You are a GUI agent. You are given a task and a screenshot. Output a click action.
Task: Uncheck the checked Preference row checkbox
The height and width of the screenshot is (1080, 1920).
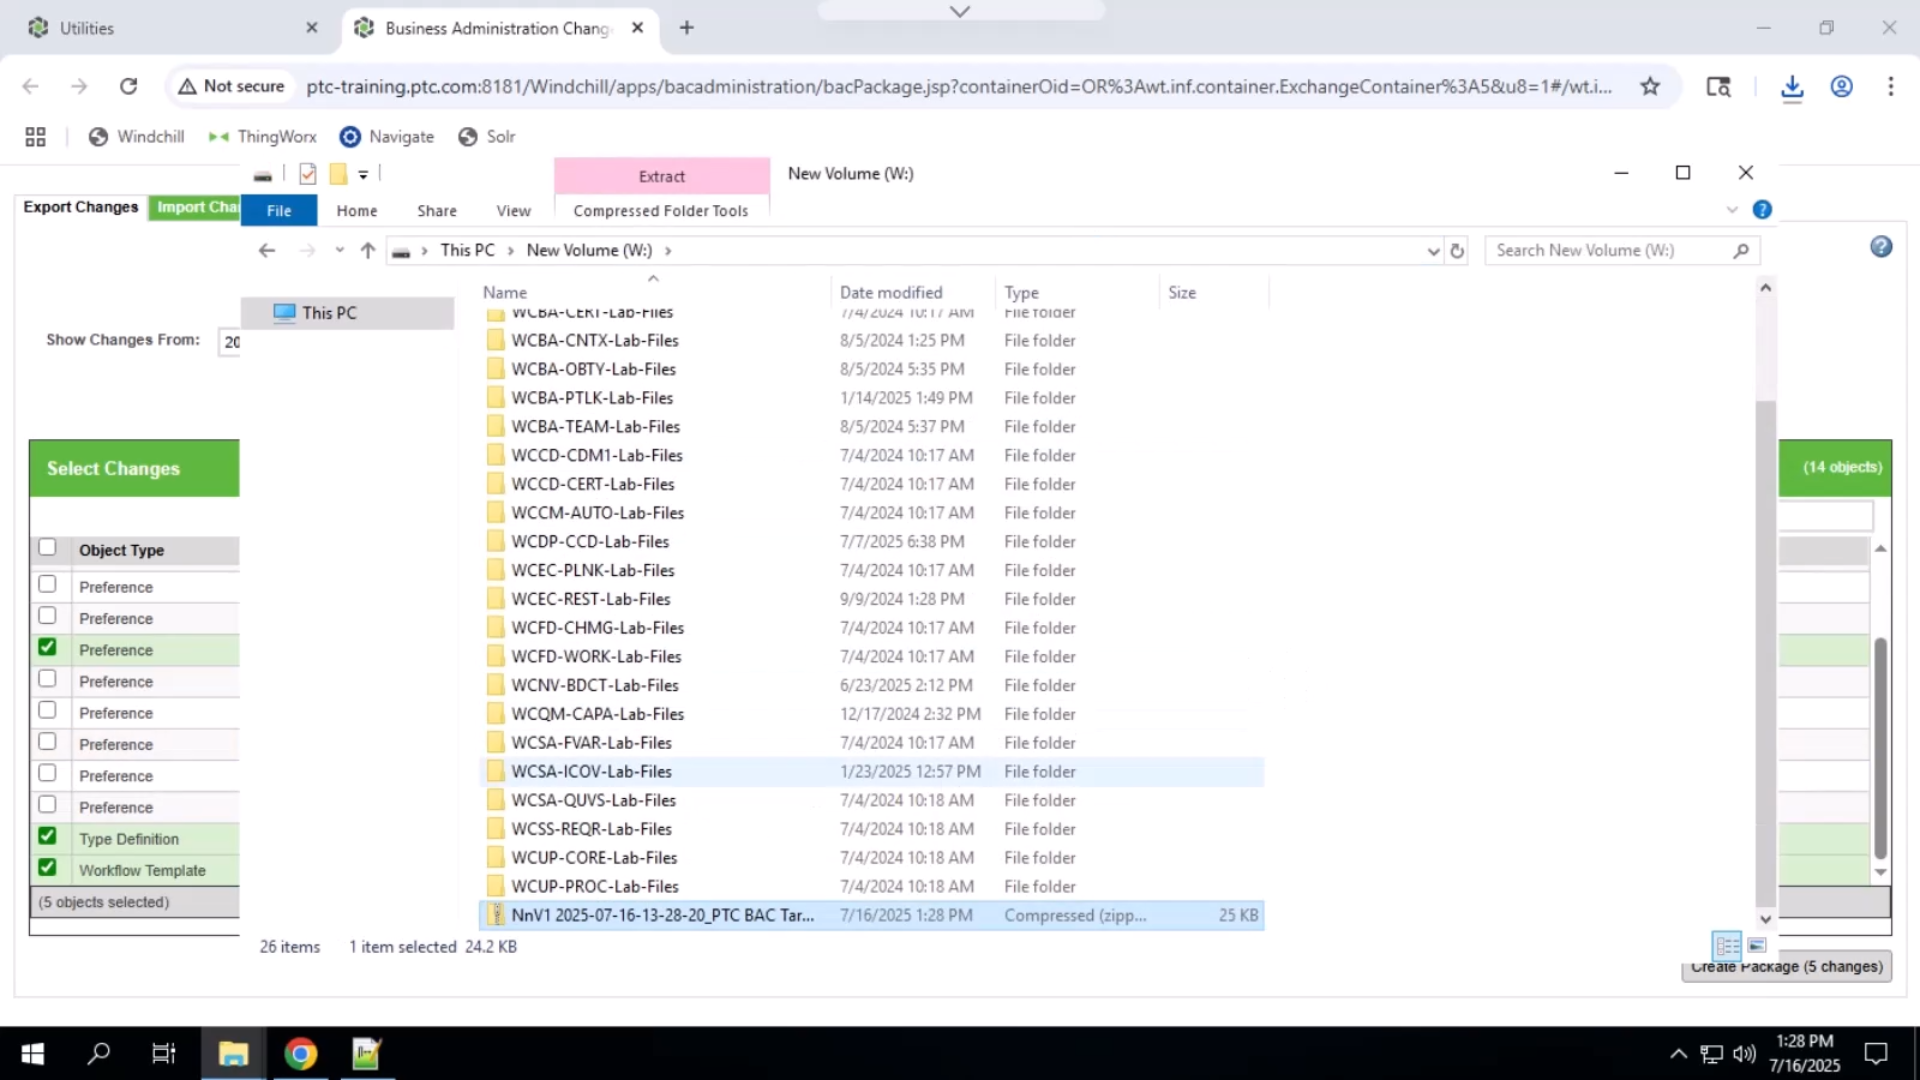[47, 648]
